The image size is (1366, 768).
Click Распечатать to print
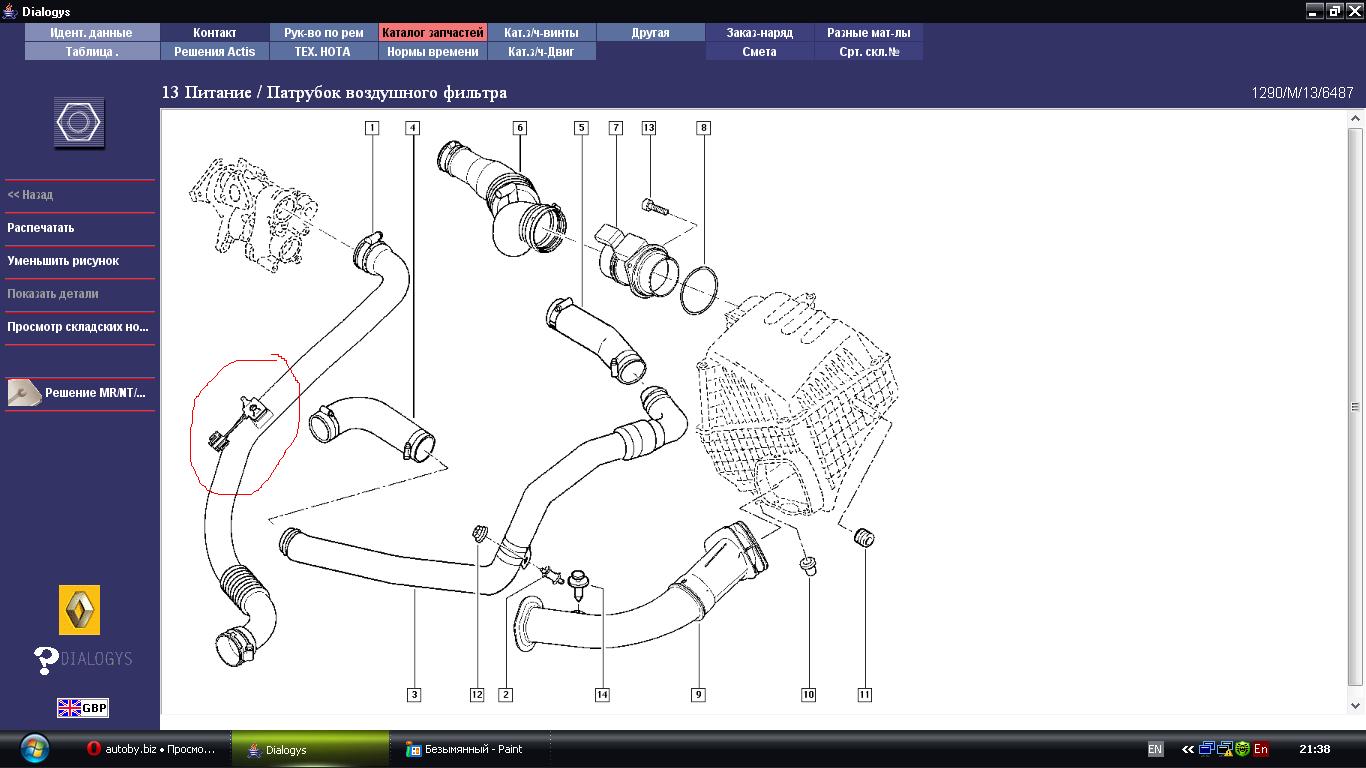point(41,228)
